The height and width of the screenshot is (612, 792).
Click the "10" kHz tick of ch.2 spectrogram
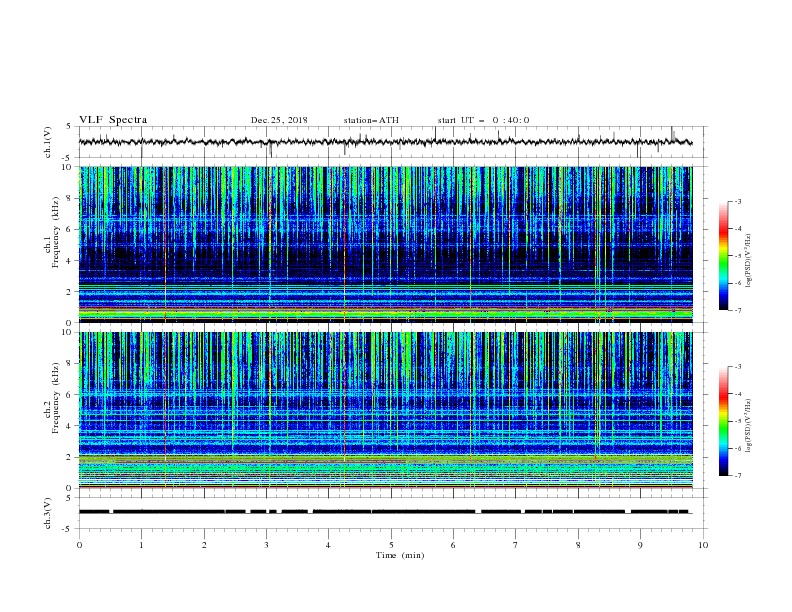click(x=67, y=332)
